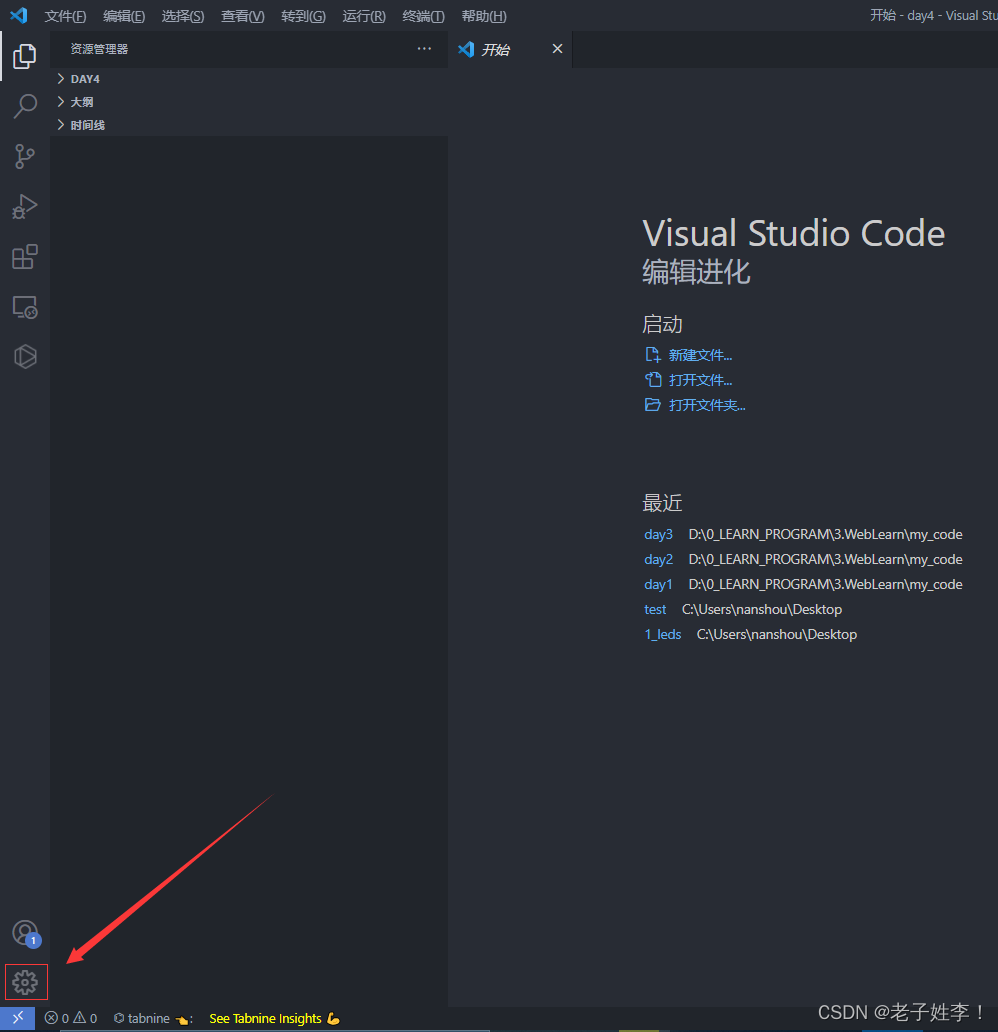
Task: Expand the 时间线 timeline section
Action: click(249, 125)
